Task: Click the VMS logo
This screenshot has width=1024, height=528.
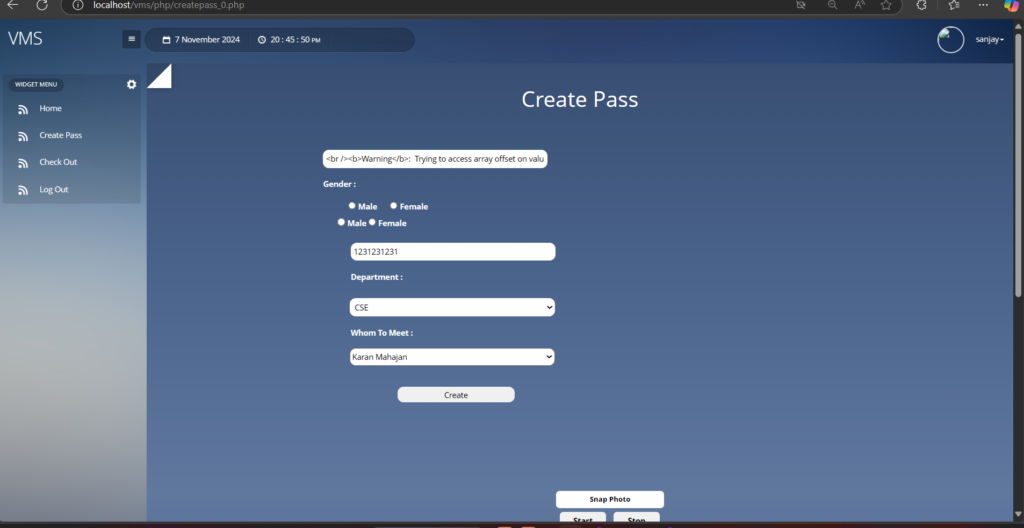Action: pos(25,39)
